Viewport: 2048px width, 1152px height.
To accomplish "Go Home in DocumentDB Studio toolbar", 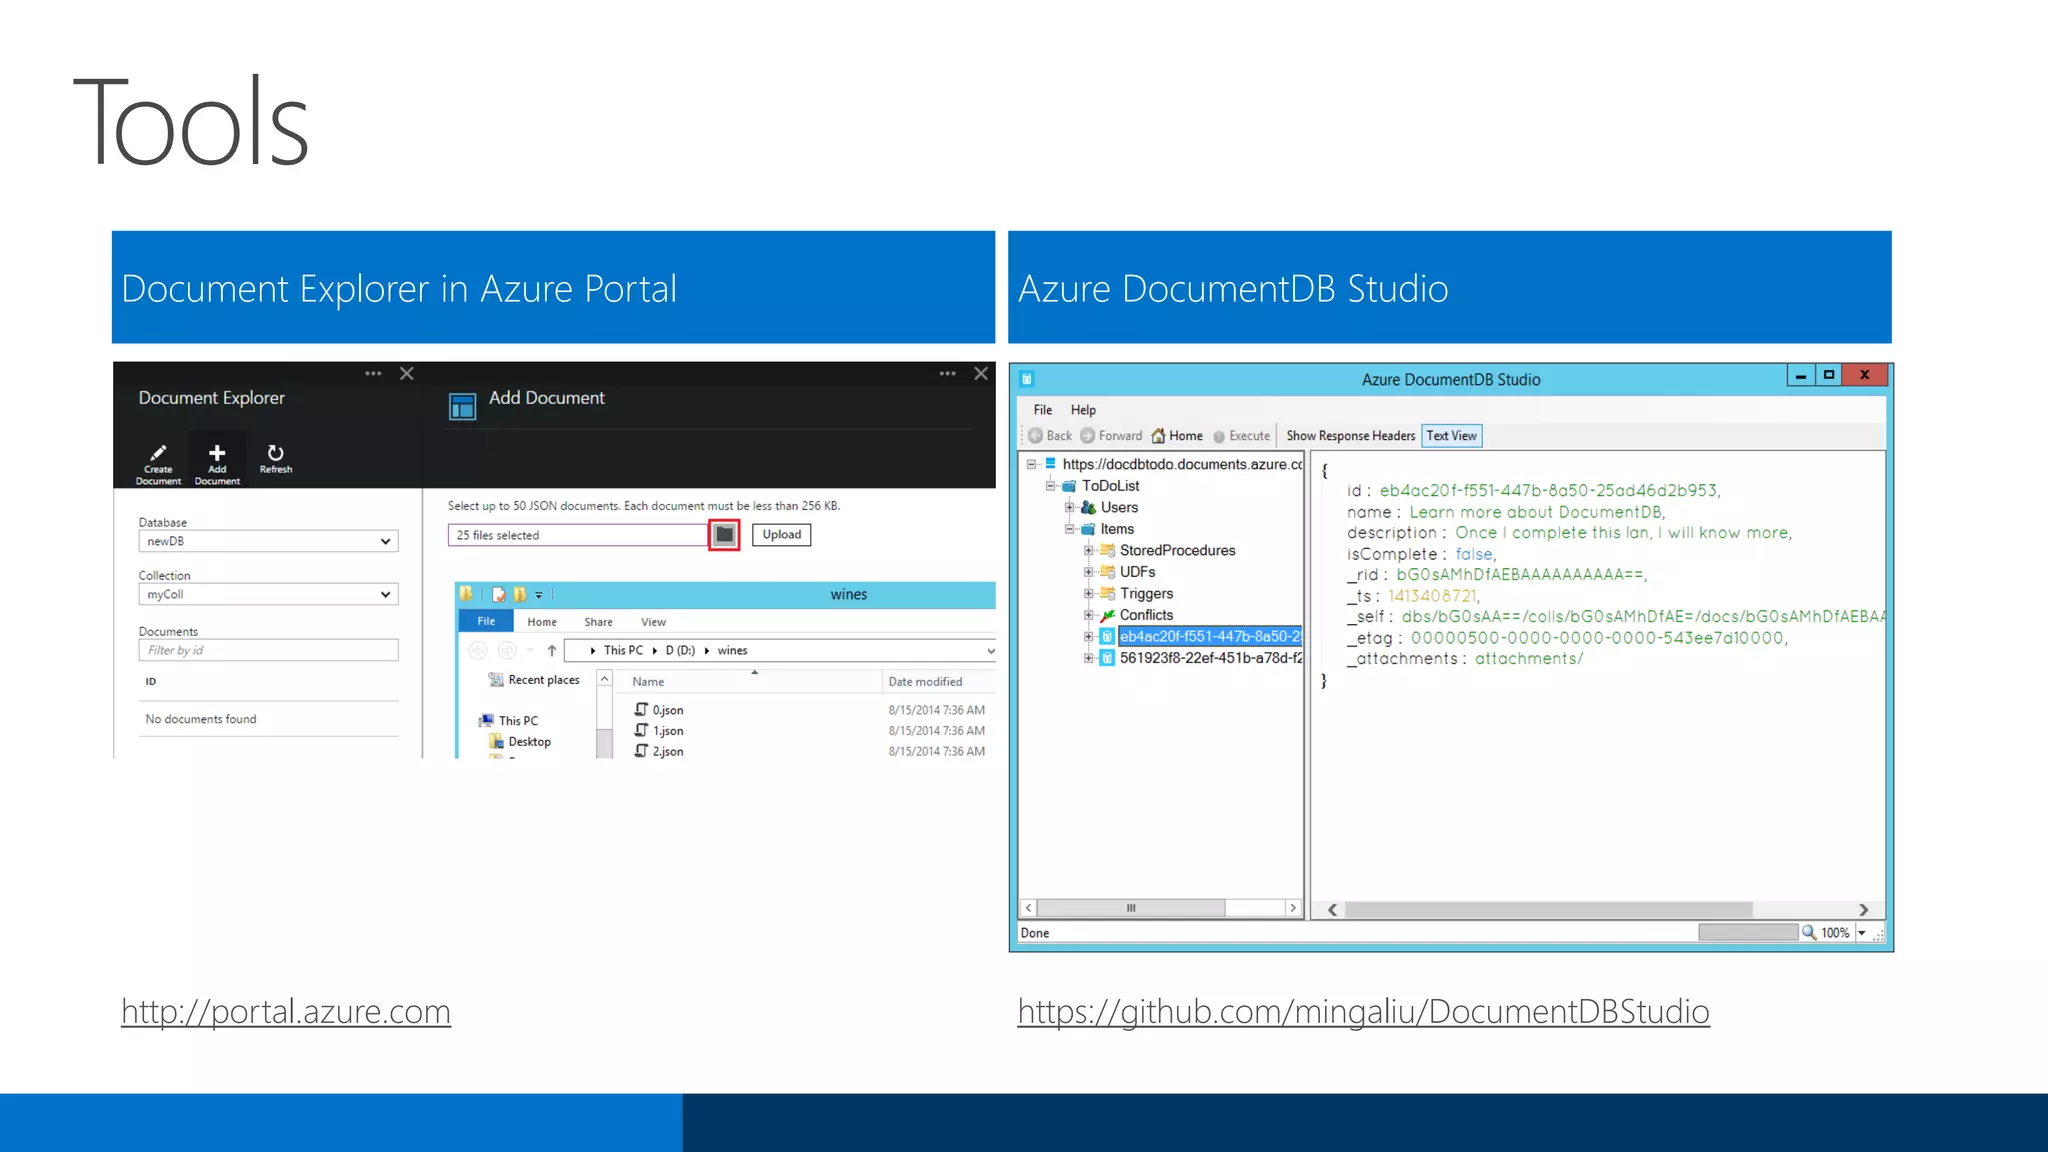I will (x=1177, y=436).
